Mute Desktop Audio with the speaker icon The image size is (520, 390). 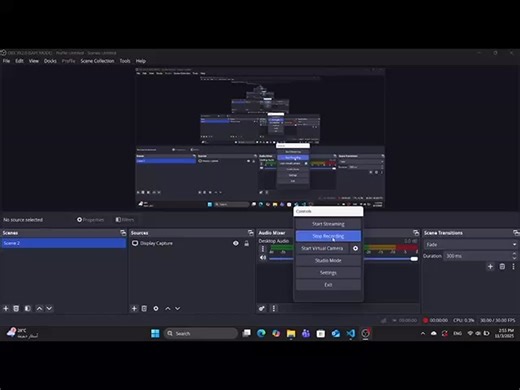coord(263,258)
